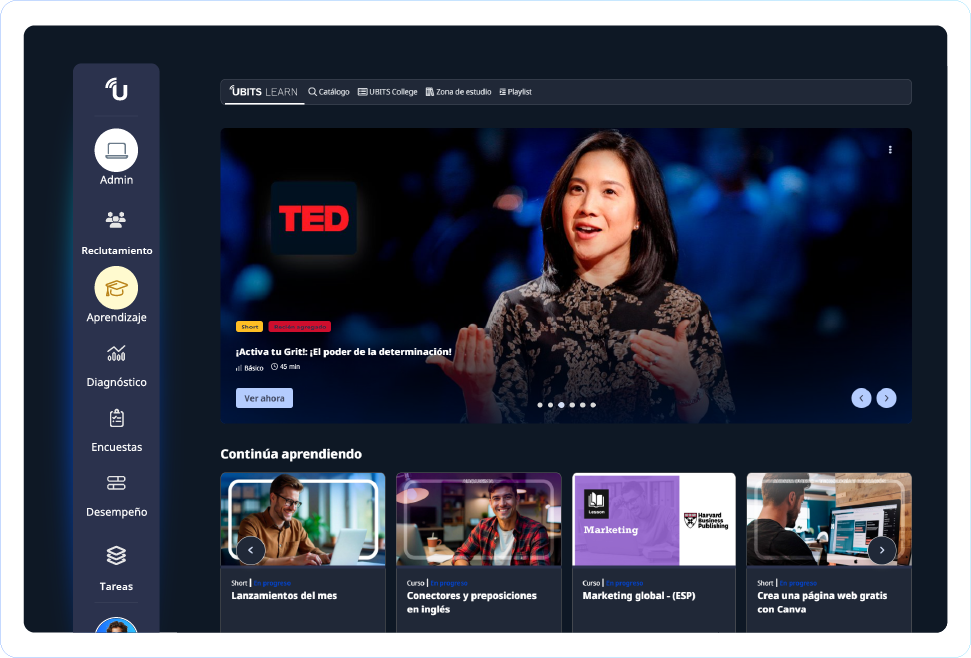Click the user avatar in sidebar

pyautogui.click(x=116, y=625)
